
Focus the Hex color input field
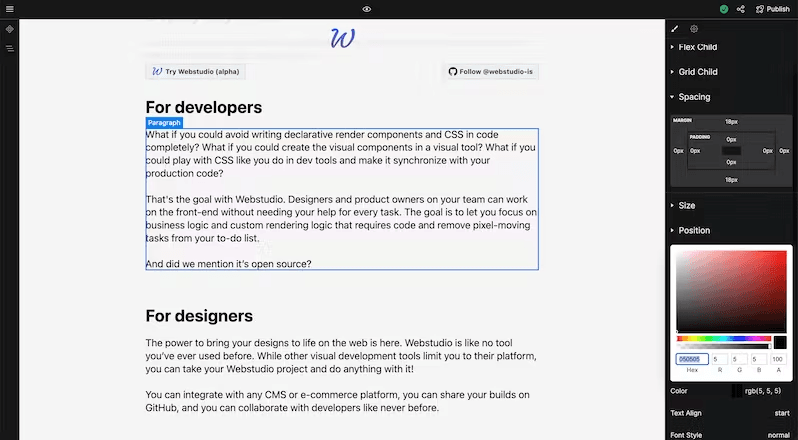pos(692,359)
